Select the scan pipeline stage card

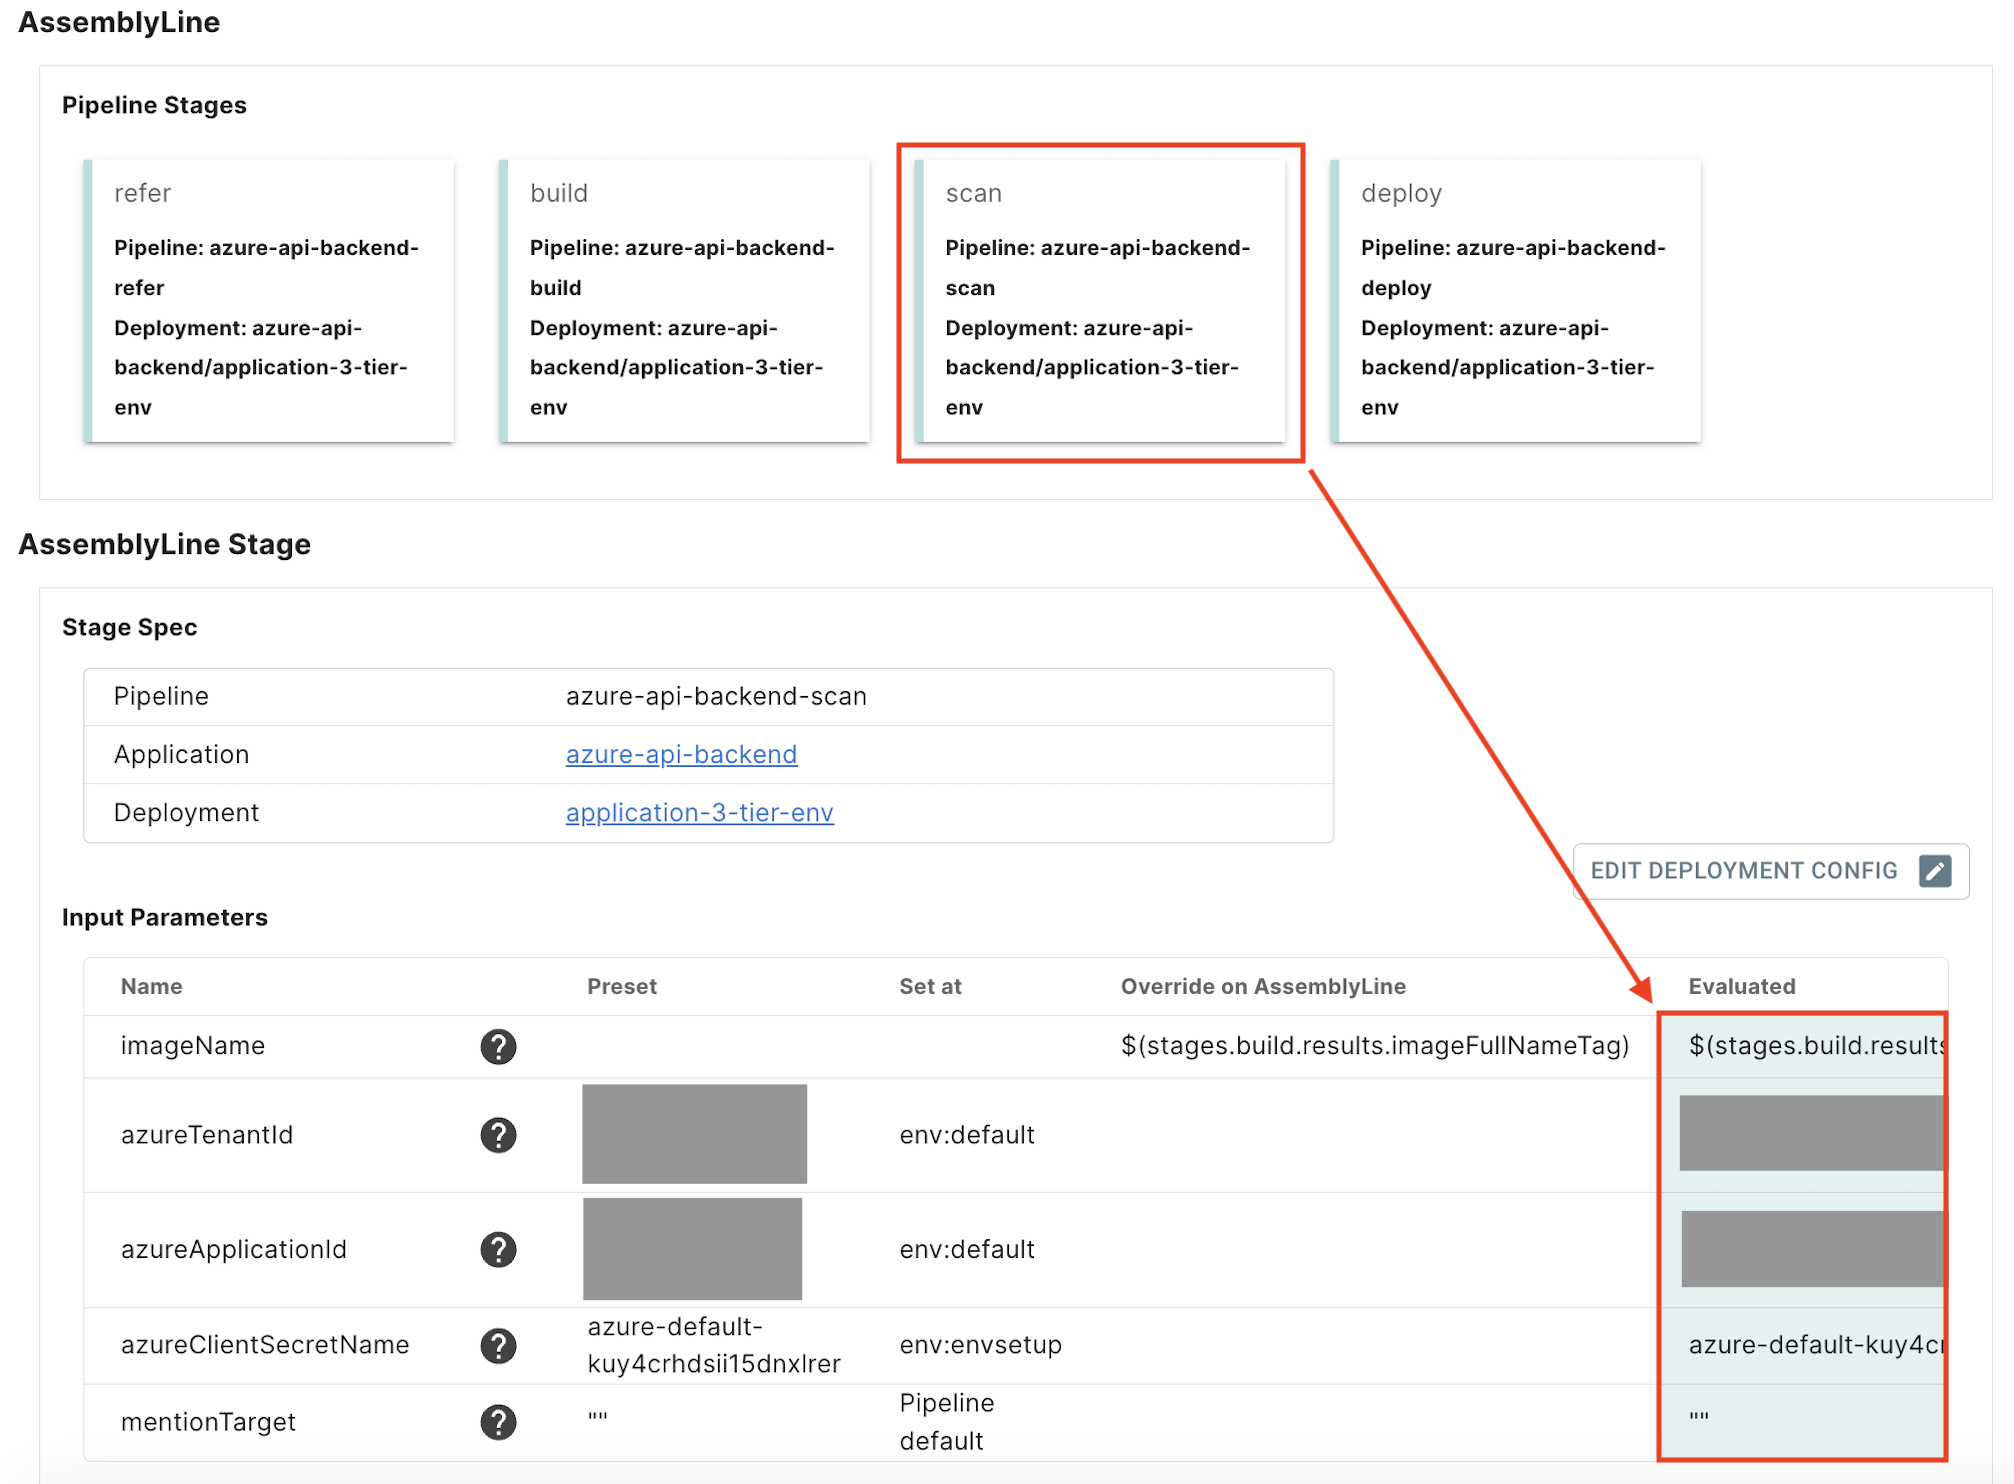(x=1100, y=300)
